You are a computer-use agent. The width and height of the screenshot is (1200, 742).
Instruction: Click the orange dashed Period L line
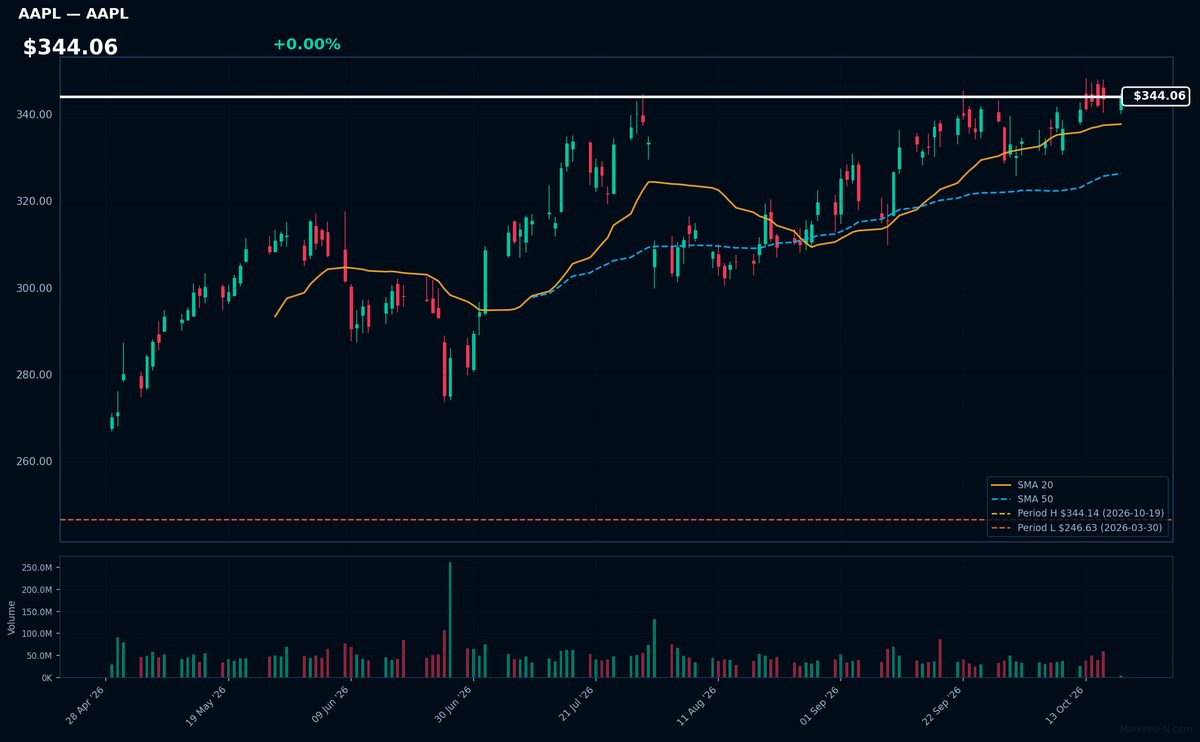coord(616,520)
